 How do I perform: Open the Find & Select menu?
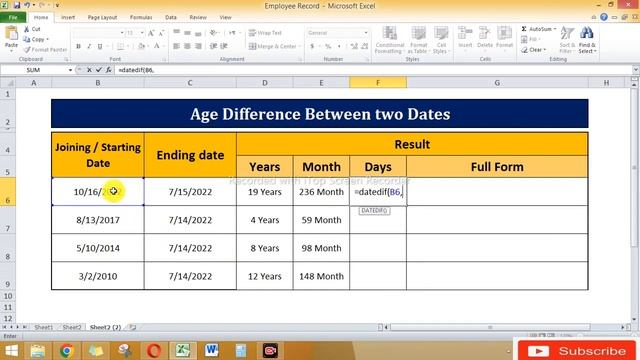pyautogui.click(x=587, y=40)
